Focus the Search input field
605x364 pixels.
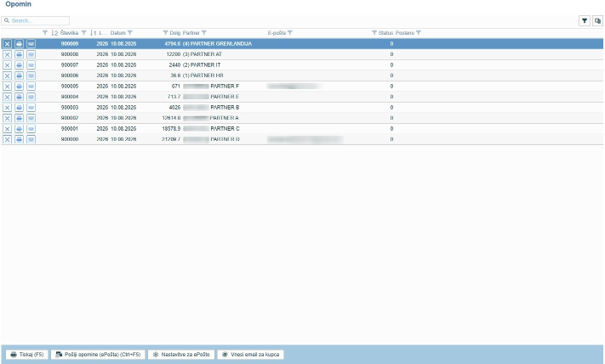coord(35,21)
